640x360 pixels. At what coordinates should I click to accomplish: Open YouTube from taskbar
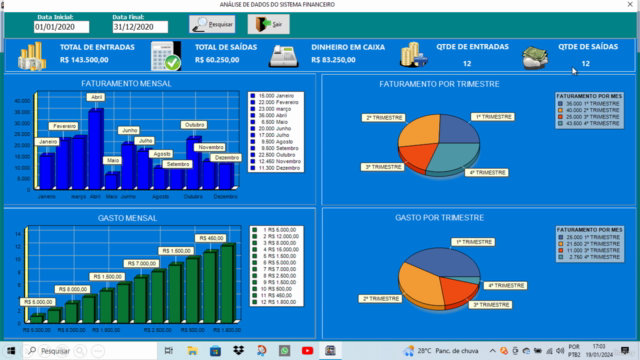307,351
